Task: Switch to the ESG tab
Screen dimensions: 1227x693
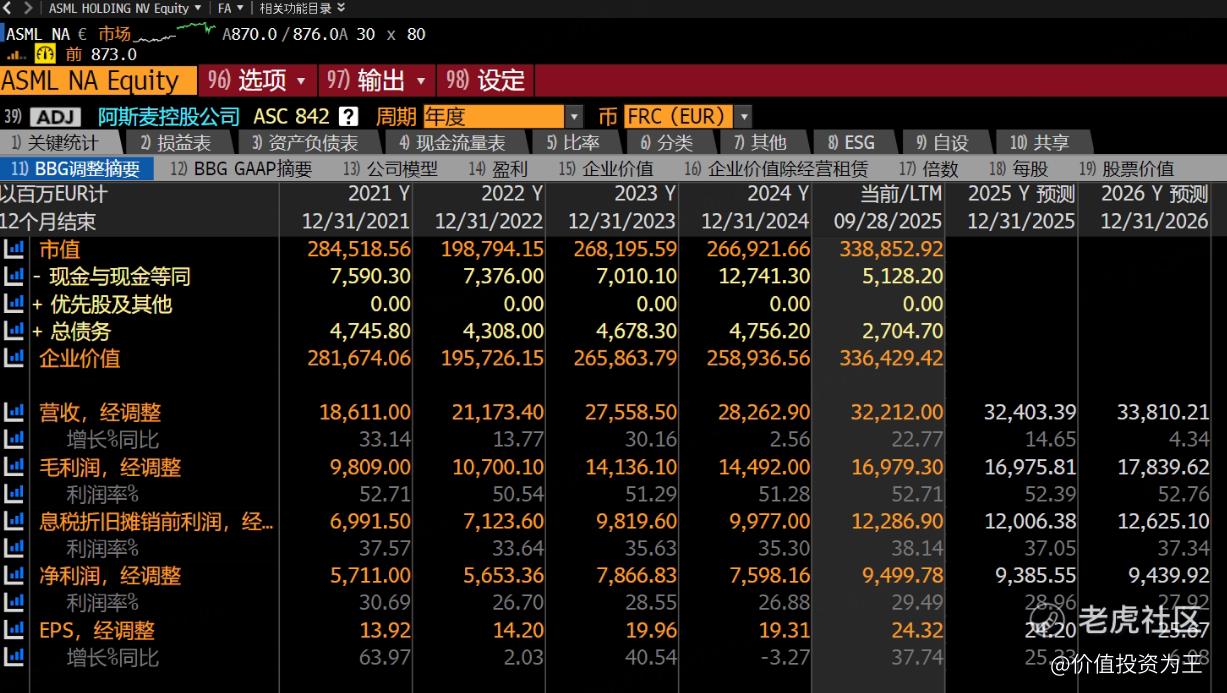Action: pos(851,143)
